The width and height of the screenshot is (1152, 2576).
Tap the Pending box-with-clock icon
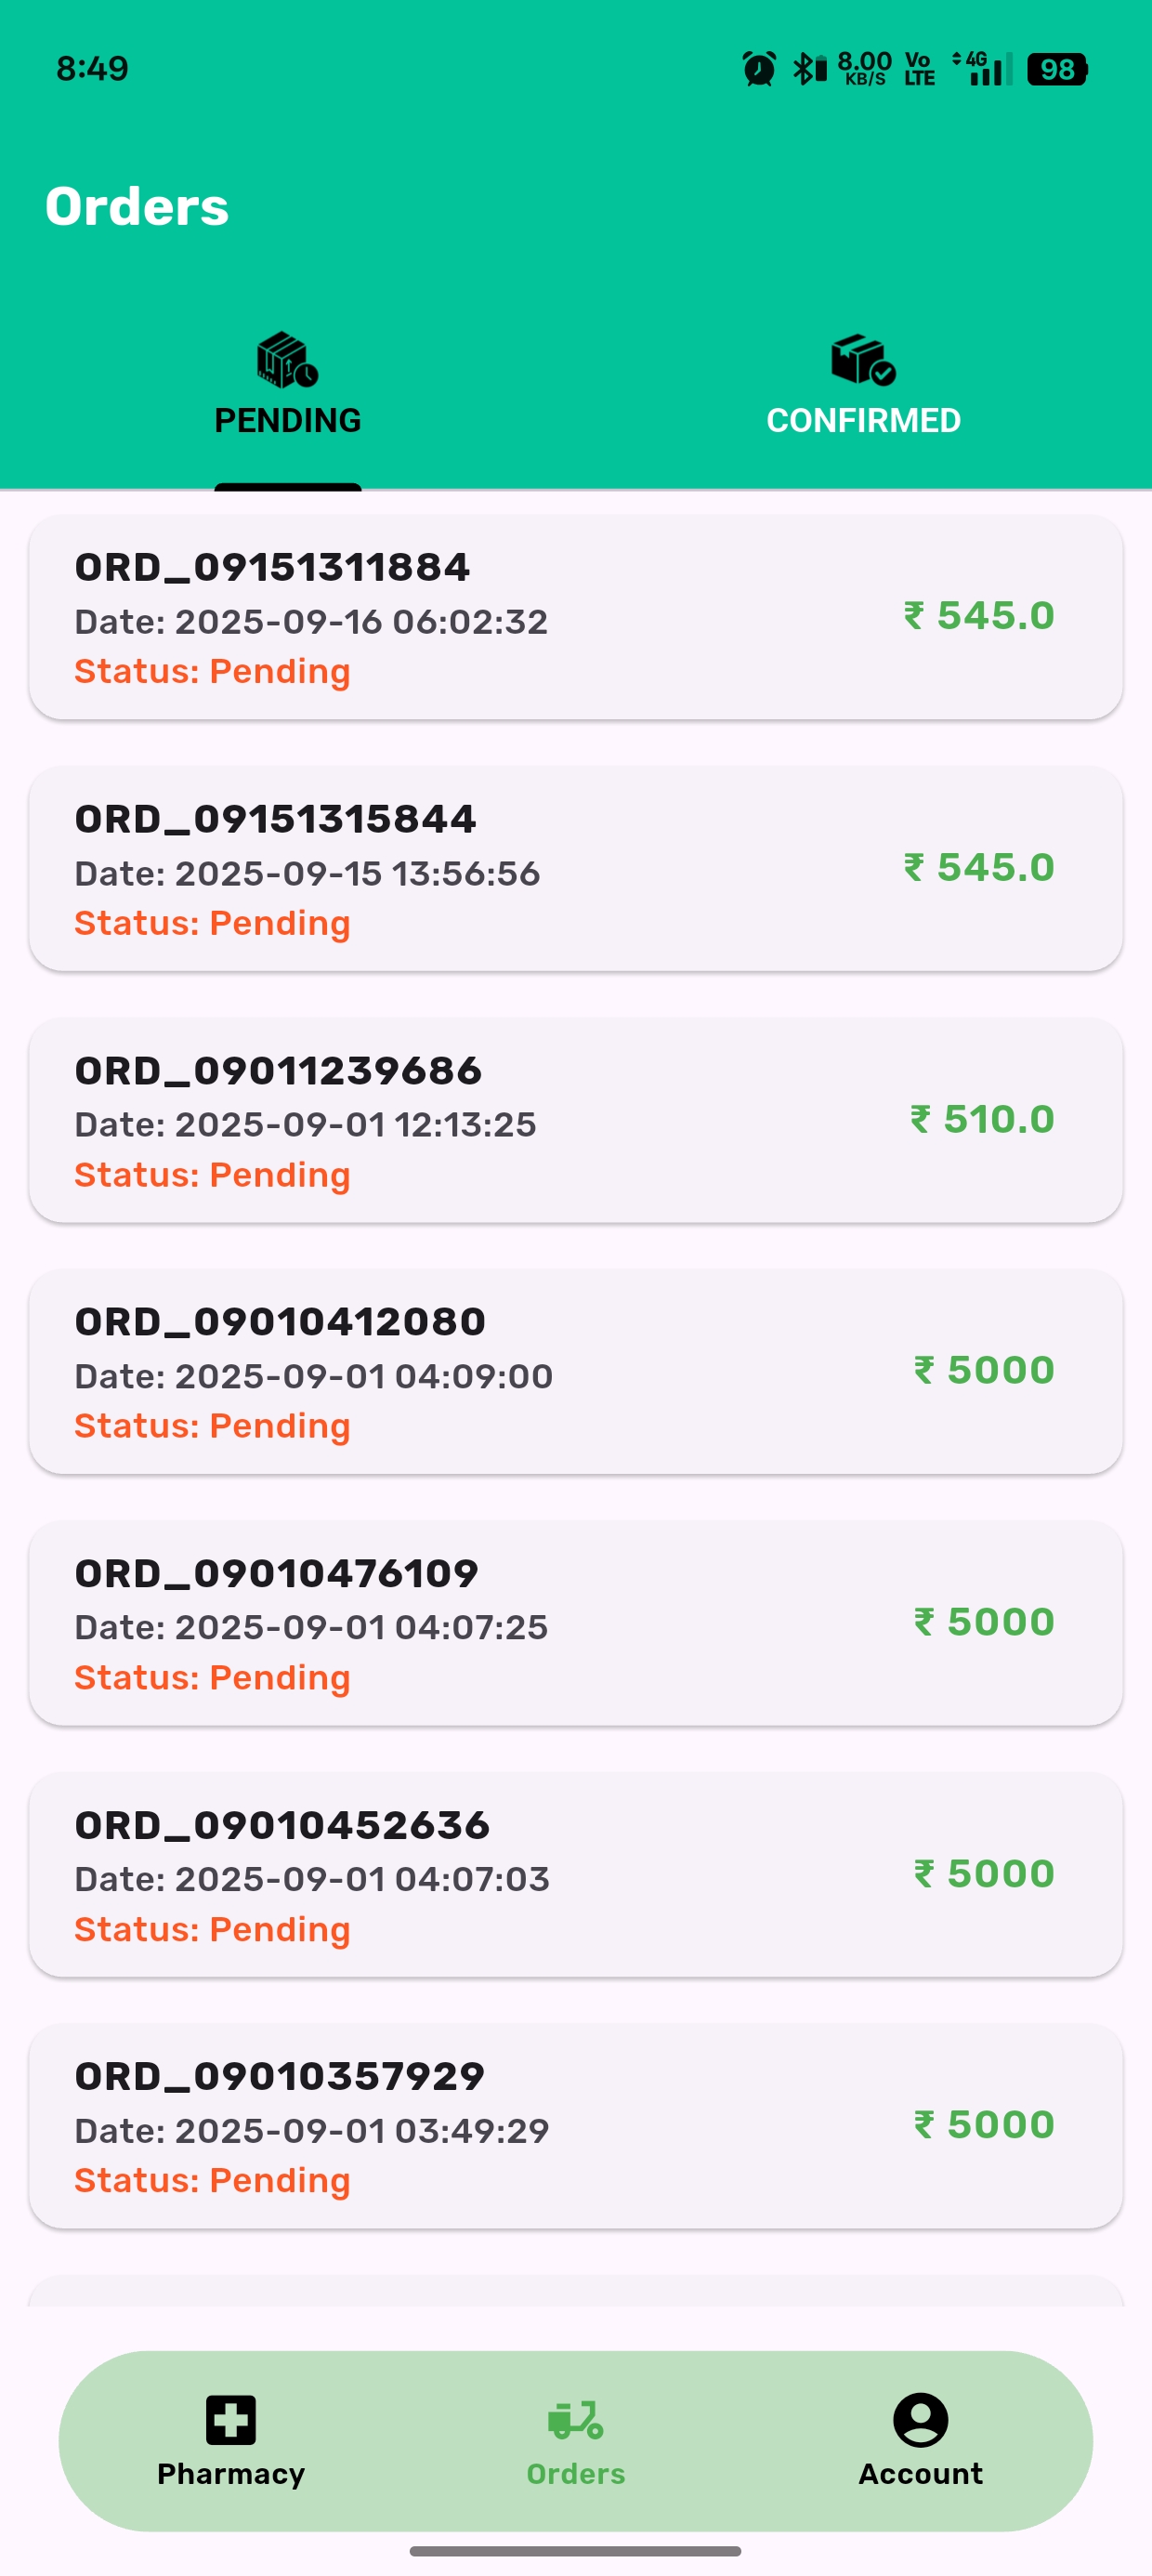tap(287, 360)
